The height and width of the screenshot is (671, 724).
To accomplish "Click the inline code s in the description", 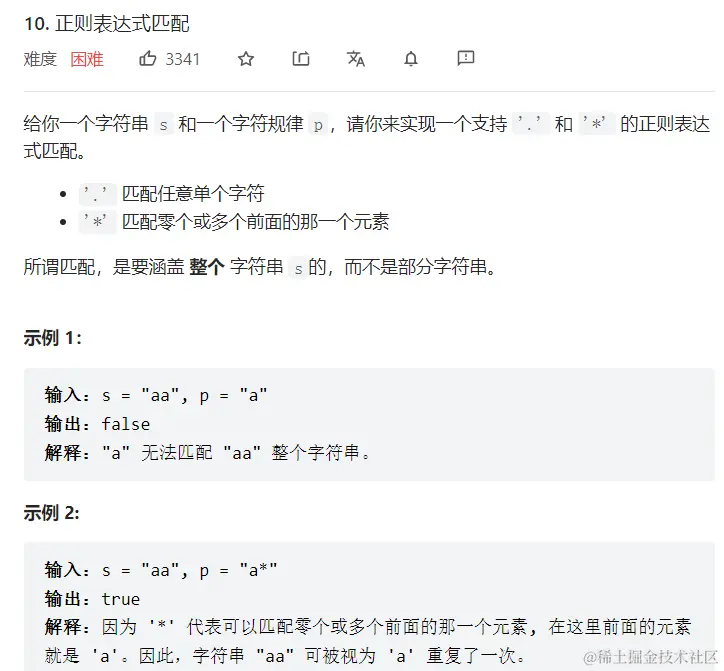I will 163,124.
